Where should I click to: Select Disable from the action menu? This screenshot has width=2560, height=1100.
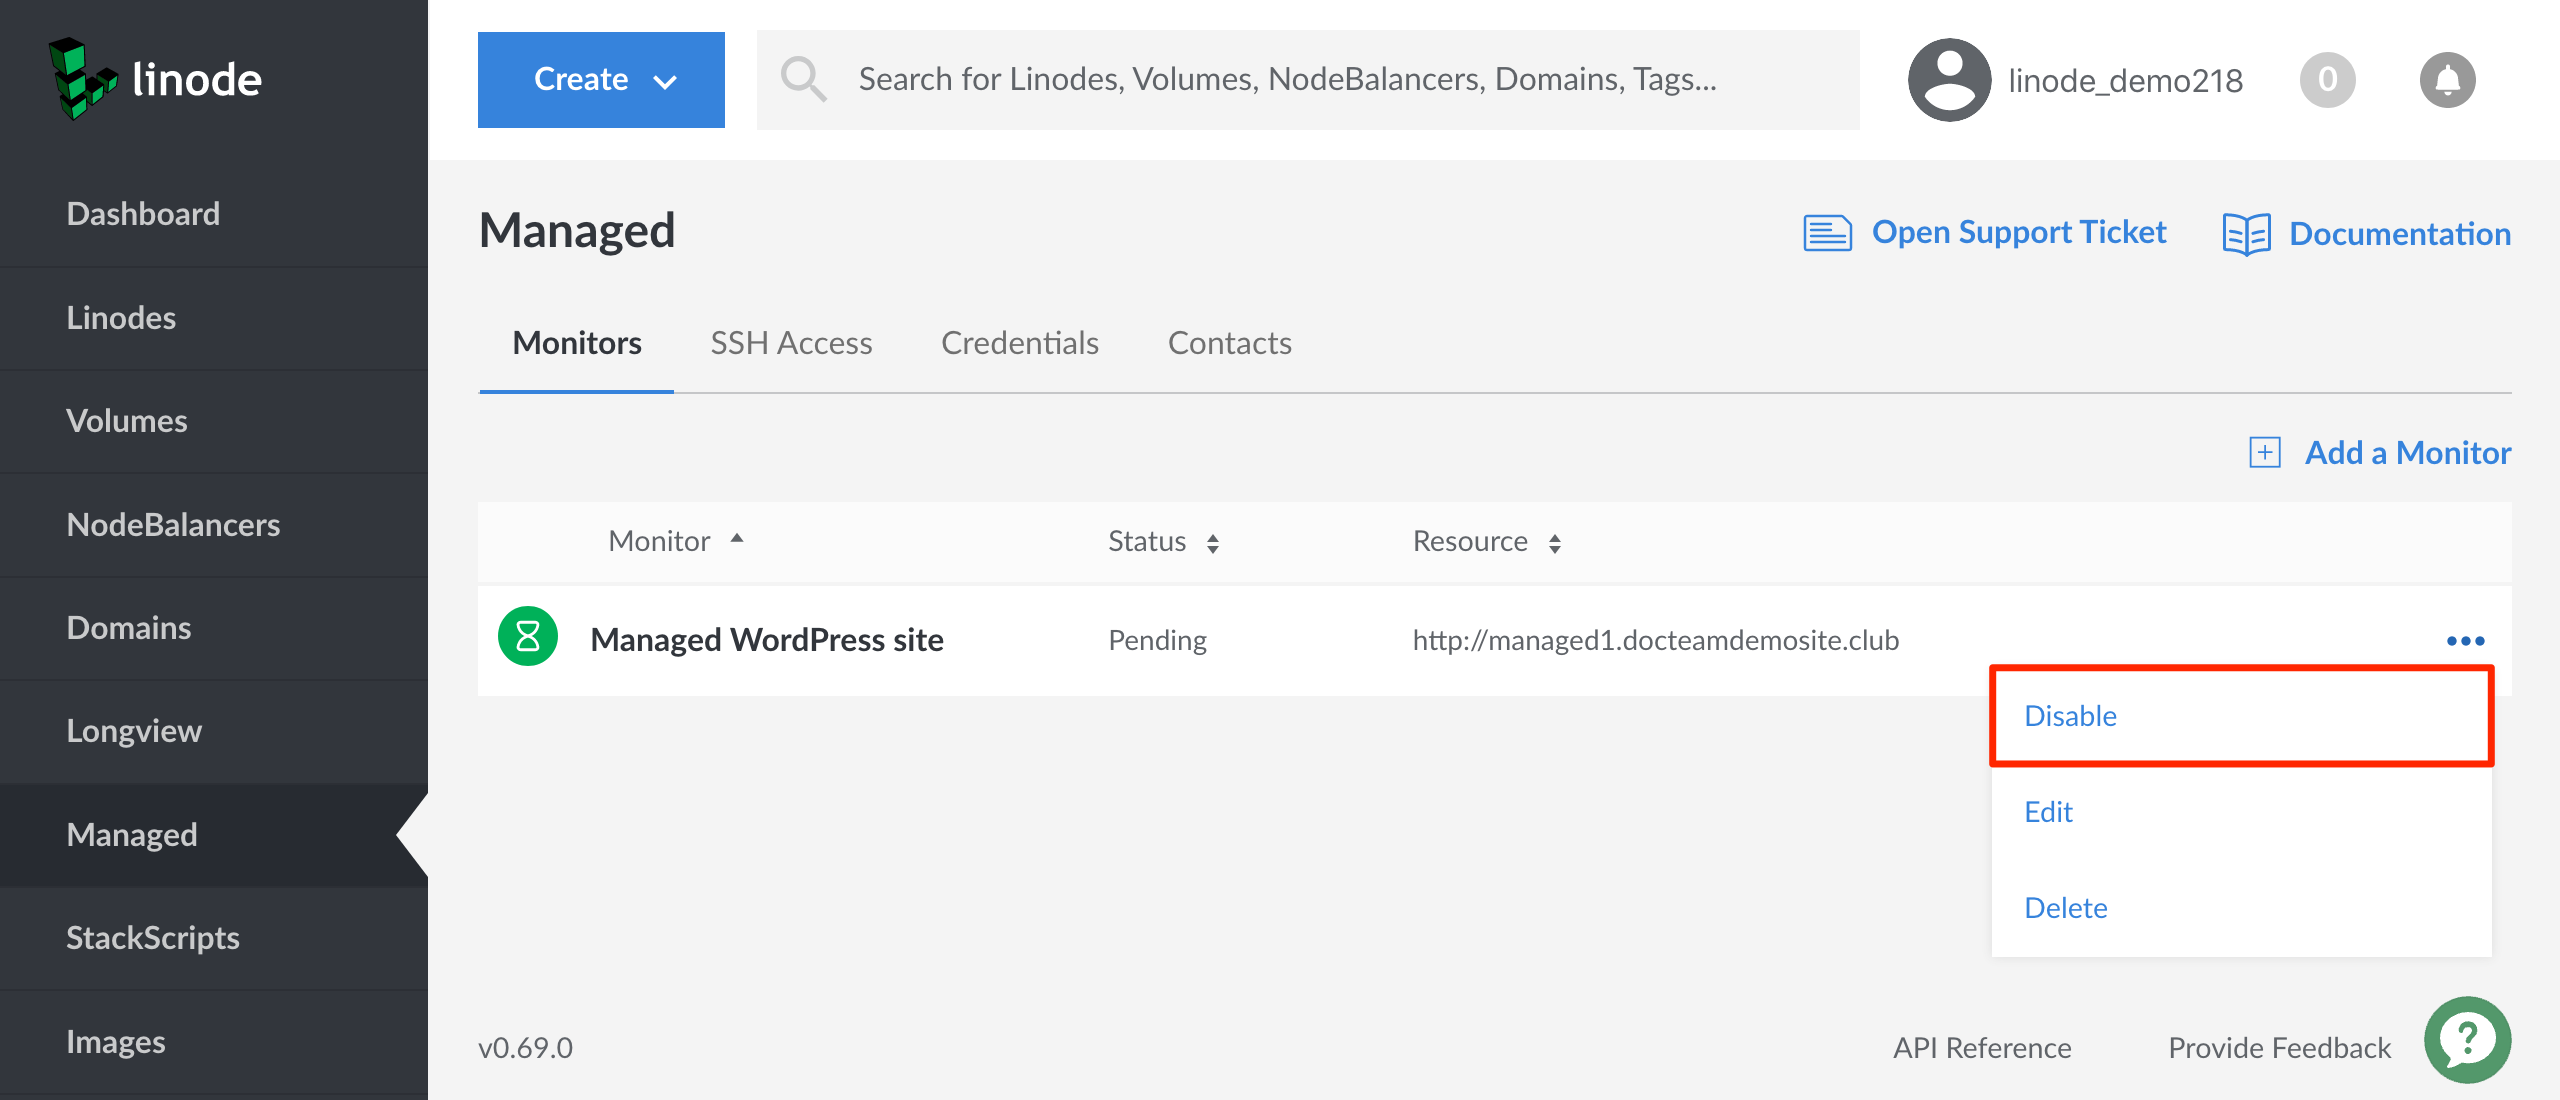click(x=2070, y=716)
